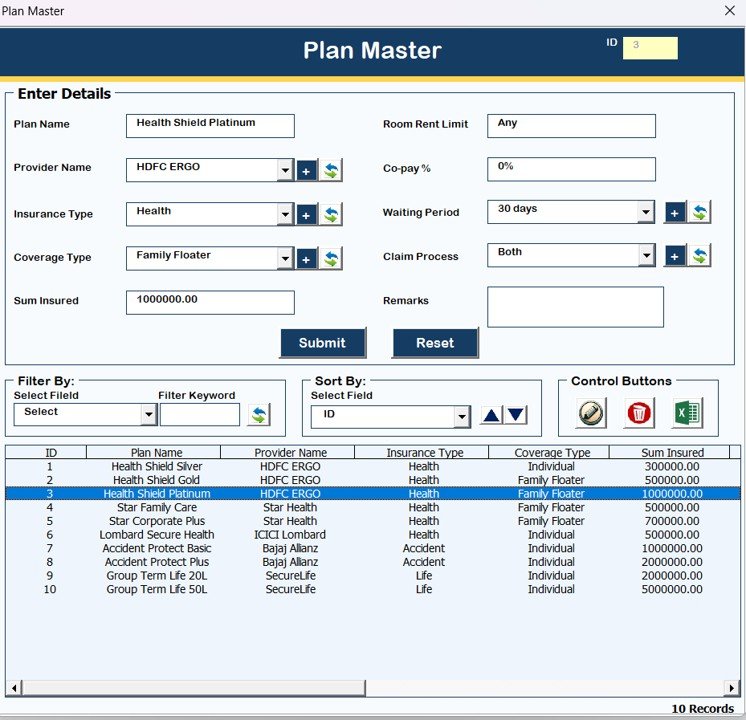Image resolution: width=746 pixels, height=720 pixels.
Task: Select the Star Family Care row
Action: click(x=156, y=508)
